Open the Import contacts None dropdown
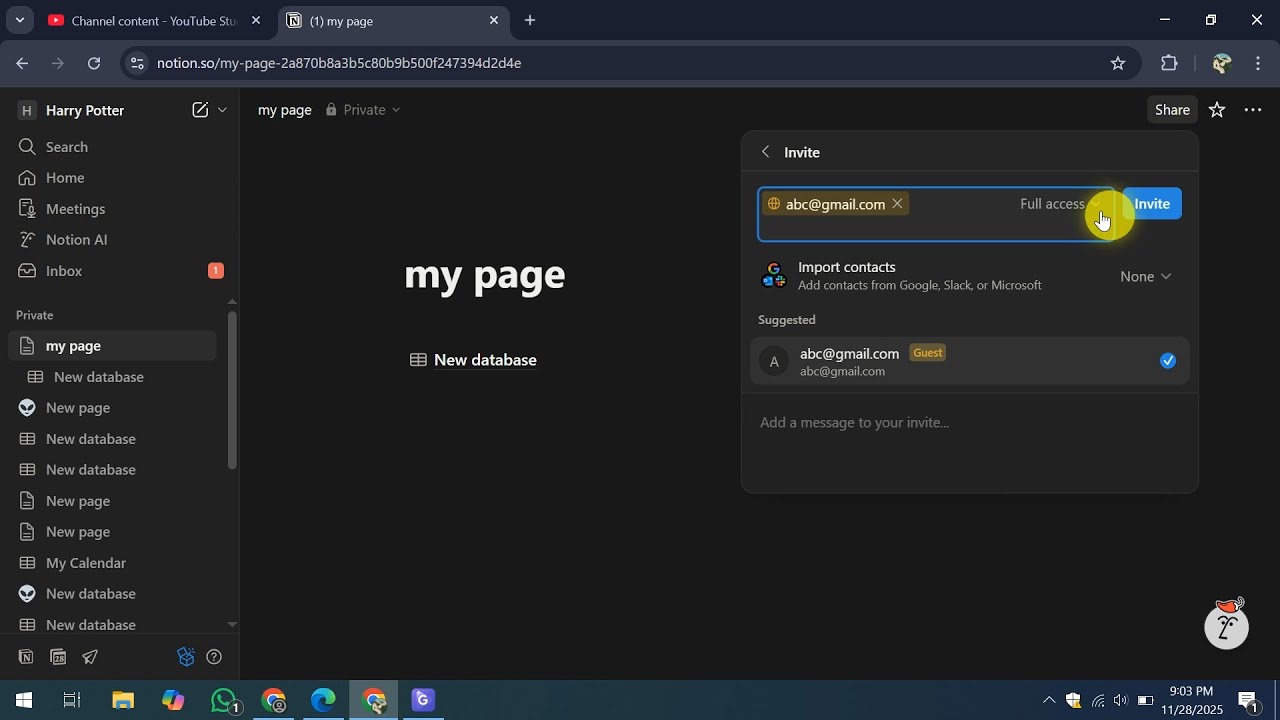The height and width of the screenshot is (720, 1280). click(x=1146, y=277)
